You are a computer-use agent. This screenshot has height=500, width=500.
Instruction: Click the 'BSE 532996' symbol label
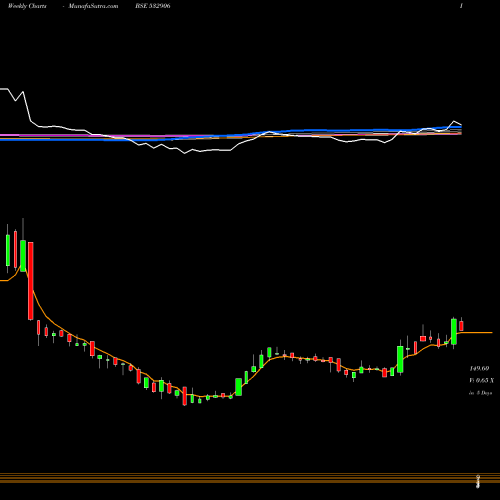click(x=153, y=6)
